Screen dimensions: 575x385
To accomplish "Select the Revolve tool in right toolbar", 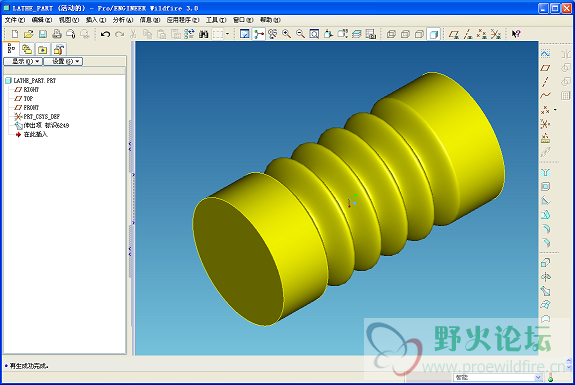I will tap(546, 277).
